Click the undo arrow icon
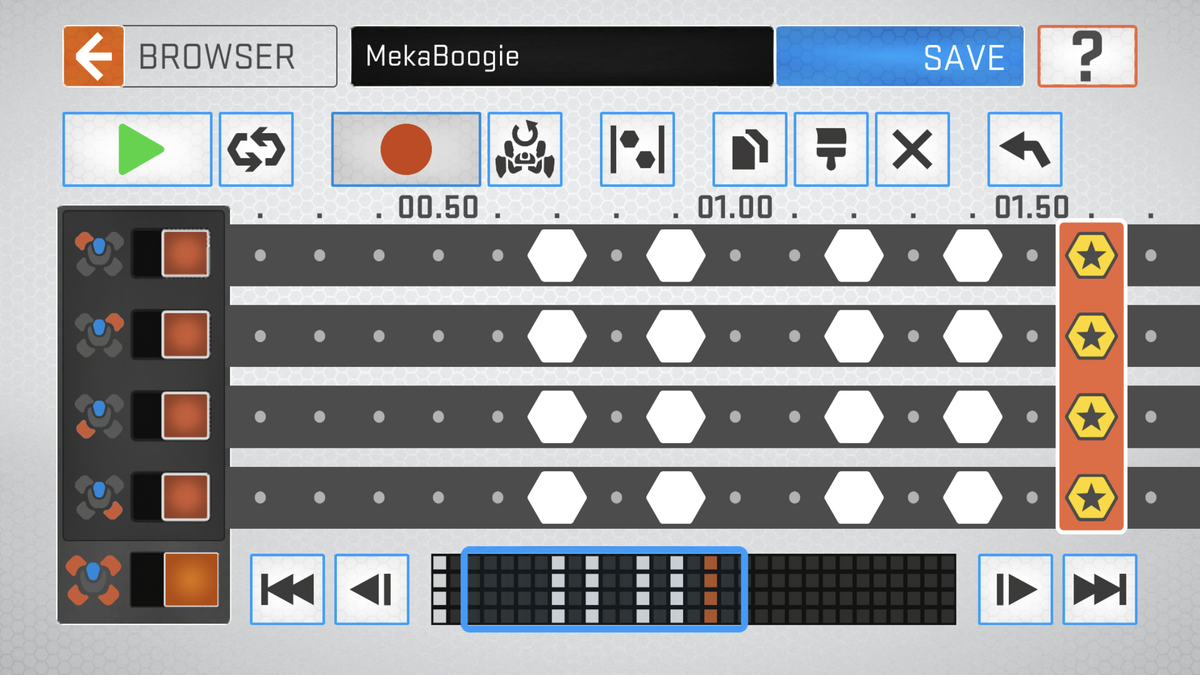 [1025, 150]
